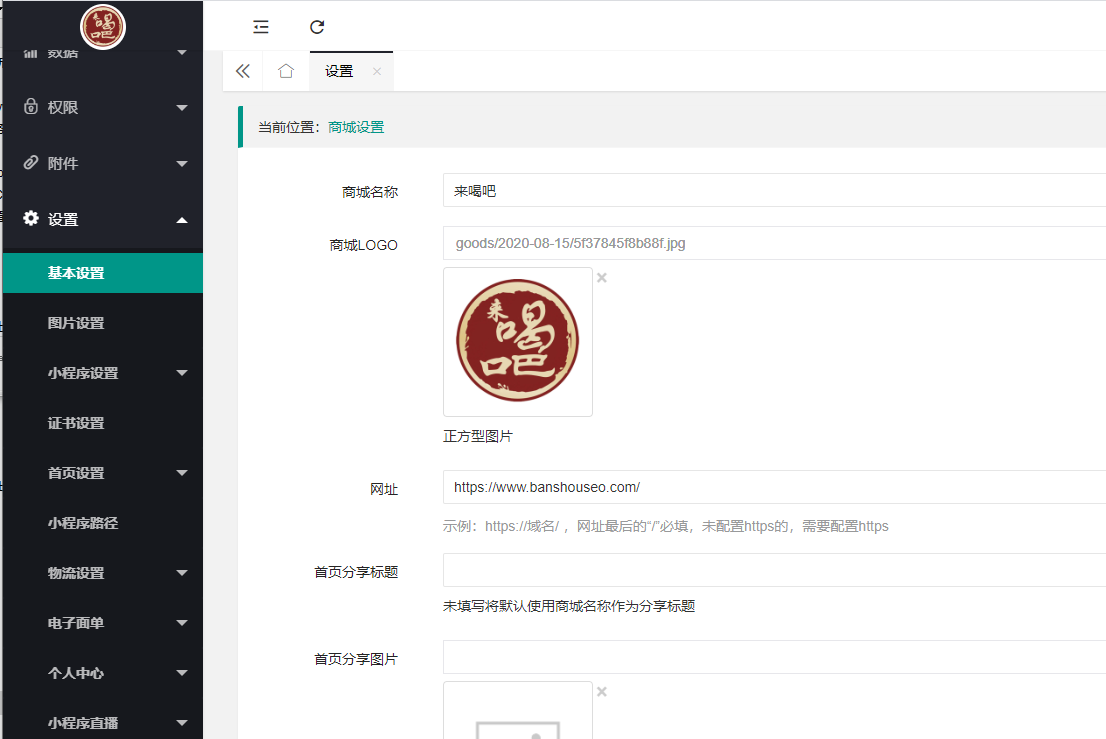Click the sidebar collapse menu icon
The width and height of the screenshot is (1106, 739).
click(x=261, y=27)
